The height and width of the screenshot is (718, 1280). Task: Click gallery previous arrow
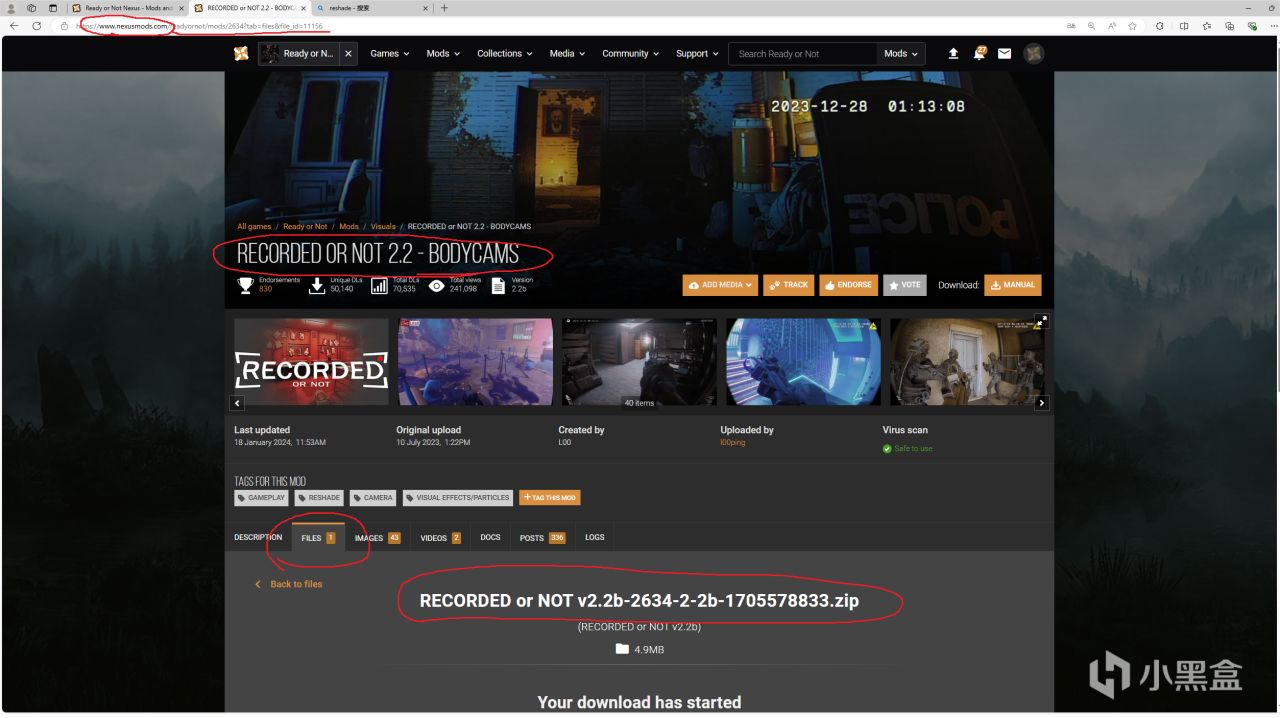click(x=238, y=403)
